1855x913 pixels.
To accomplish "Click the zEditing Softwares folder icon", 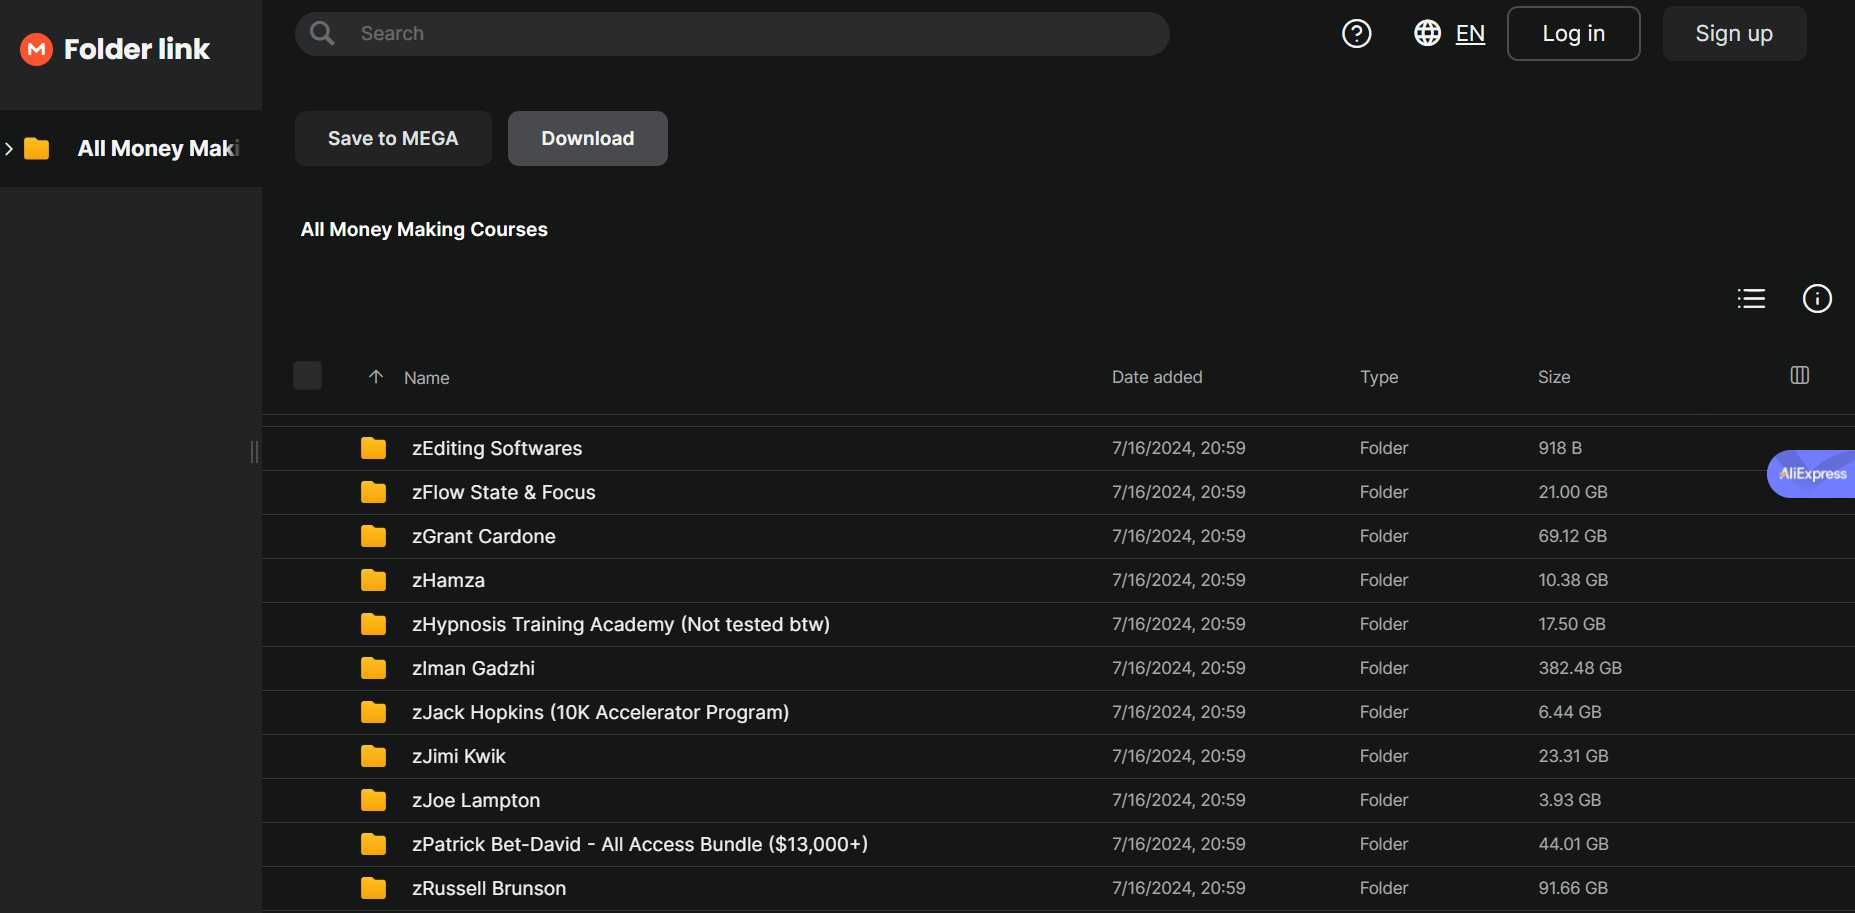I will coord(373,448).
